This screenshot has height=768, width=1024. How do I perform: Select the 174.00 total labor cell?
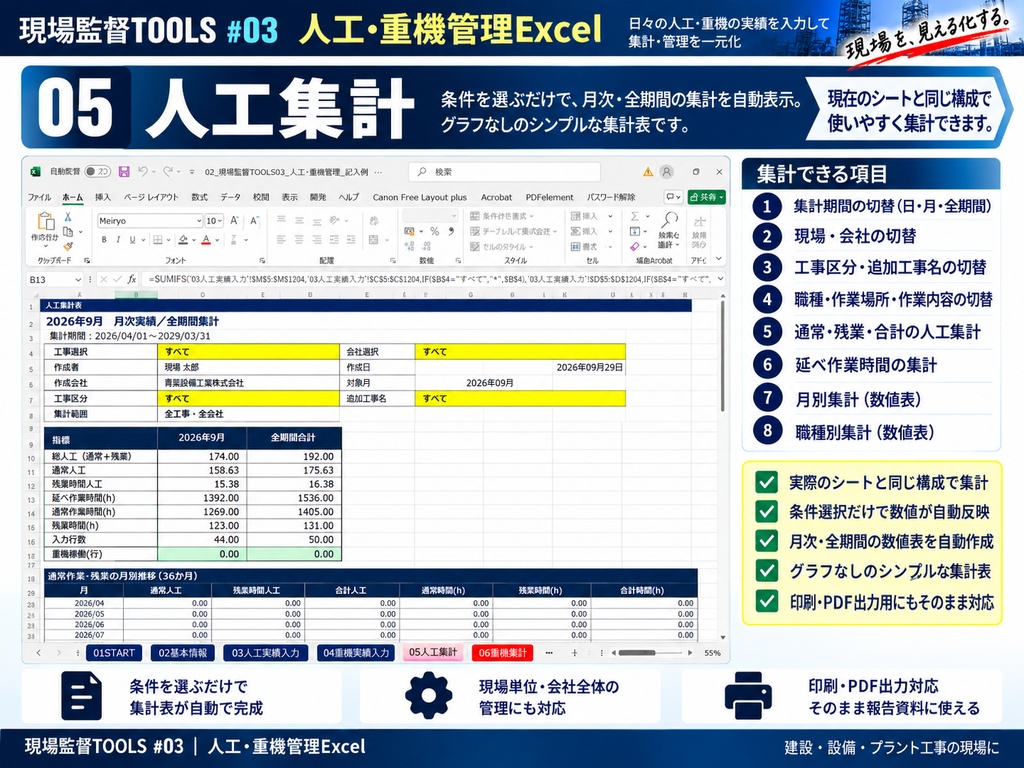pos(202,456)
